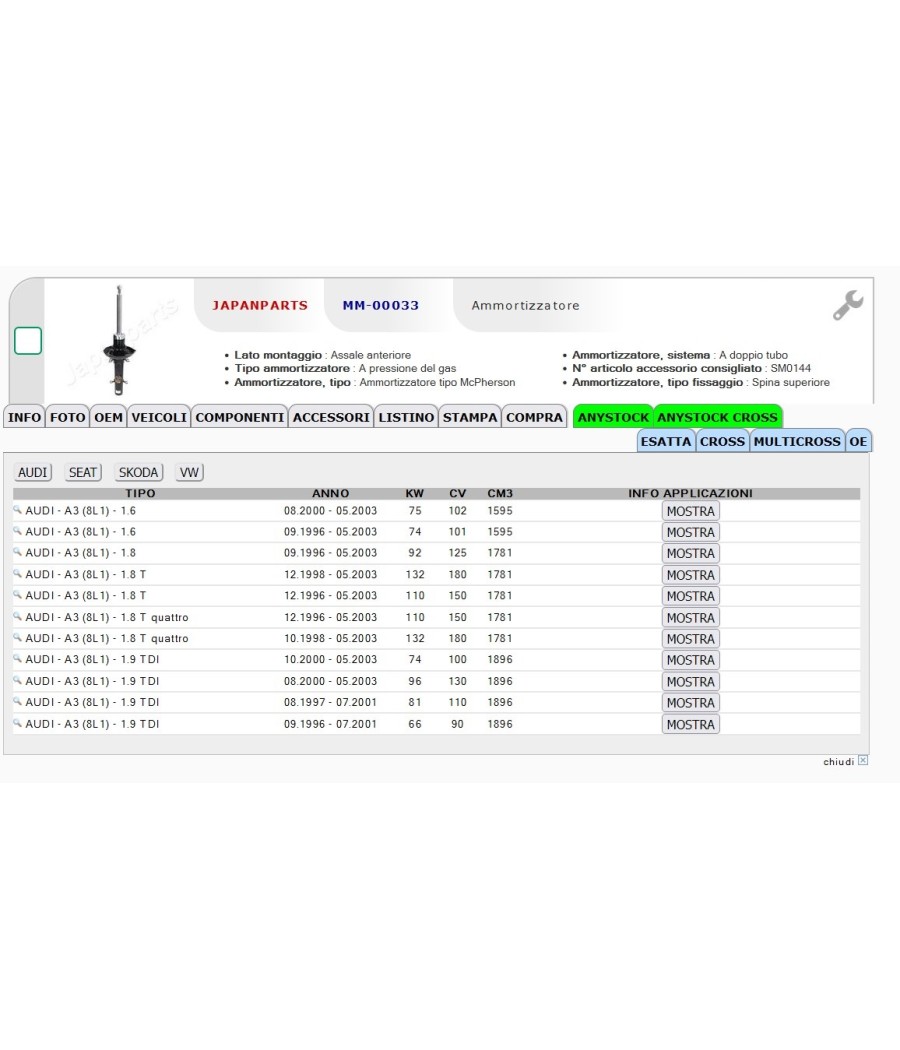Open the COMPRA tab
Image resolution: width=900 pixels, height=1050 pixels.
534,417
